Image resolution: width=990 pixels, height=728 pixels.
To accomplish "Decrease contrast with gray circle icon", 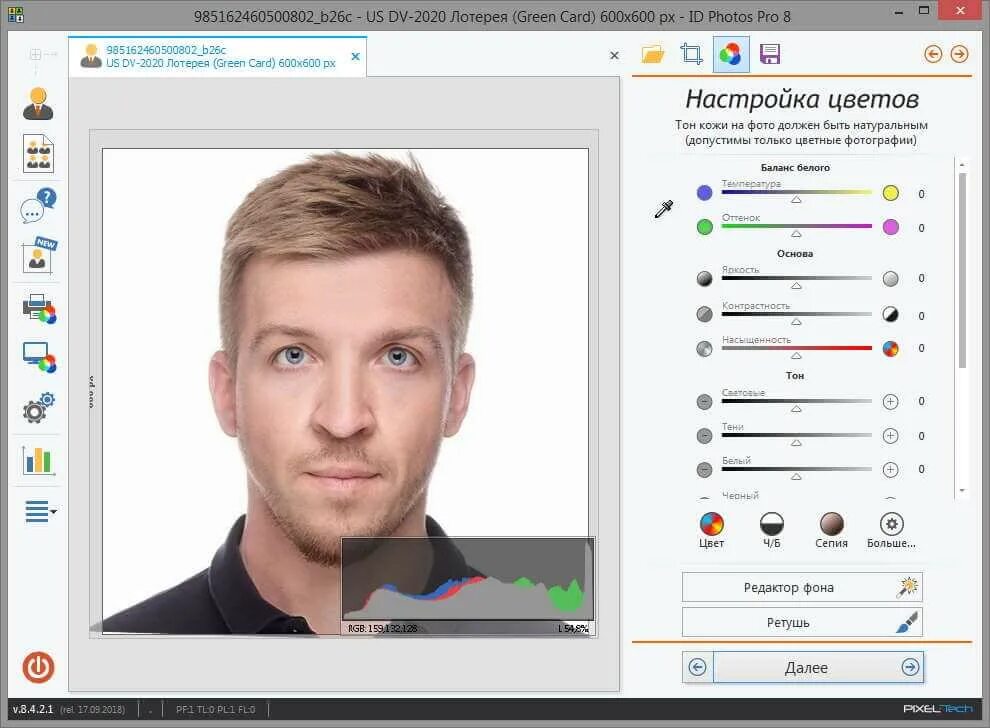I will (705, 314).
